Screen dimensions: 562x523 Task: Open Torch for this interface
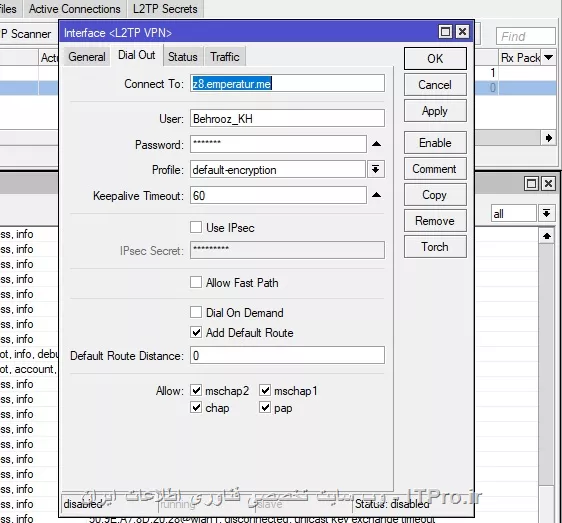435,247
